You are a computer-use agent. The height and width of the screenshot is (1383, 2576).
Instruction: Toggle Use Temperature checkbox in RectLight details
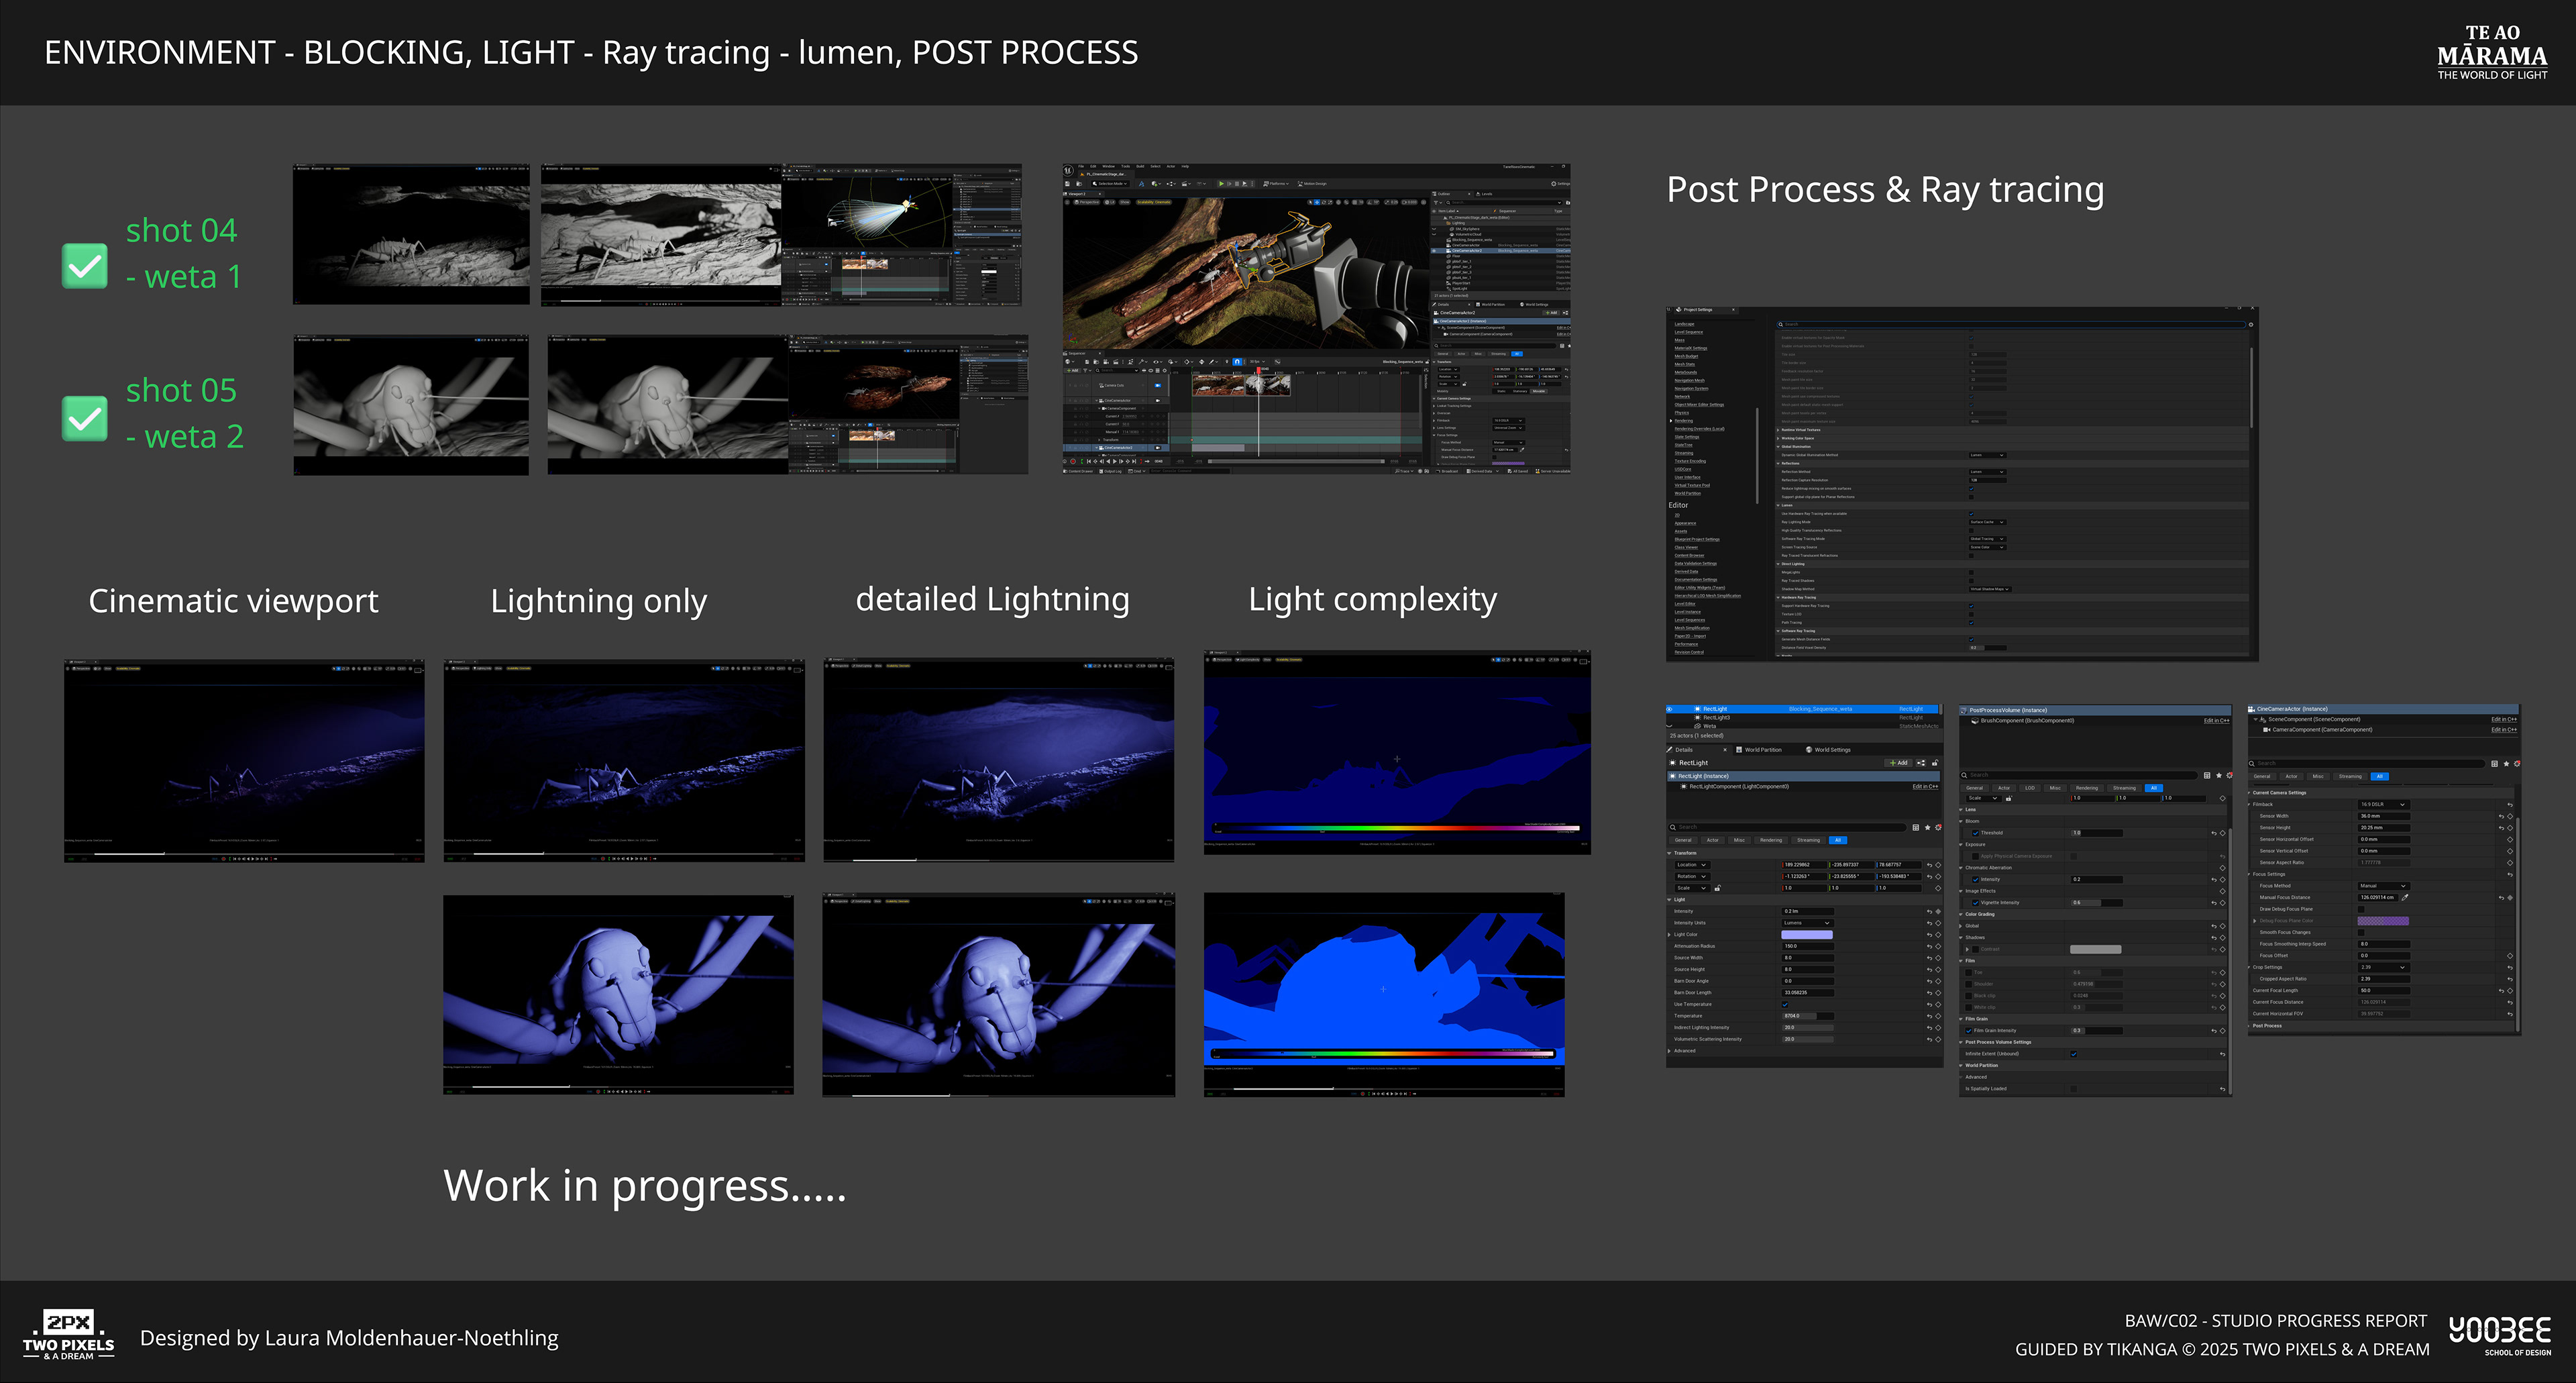1785,1004
